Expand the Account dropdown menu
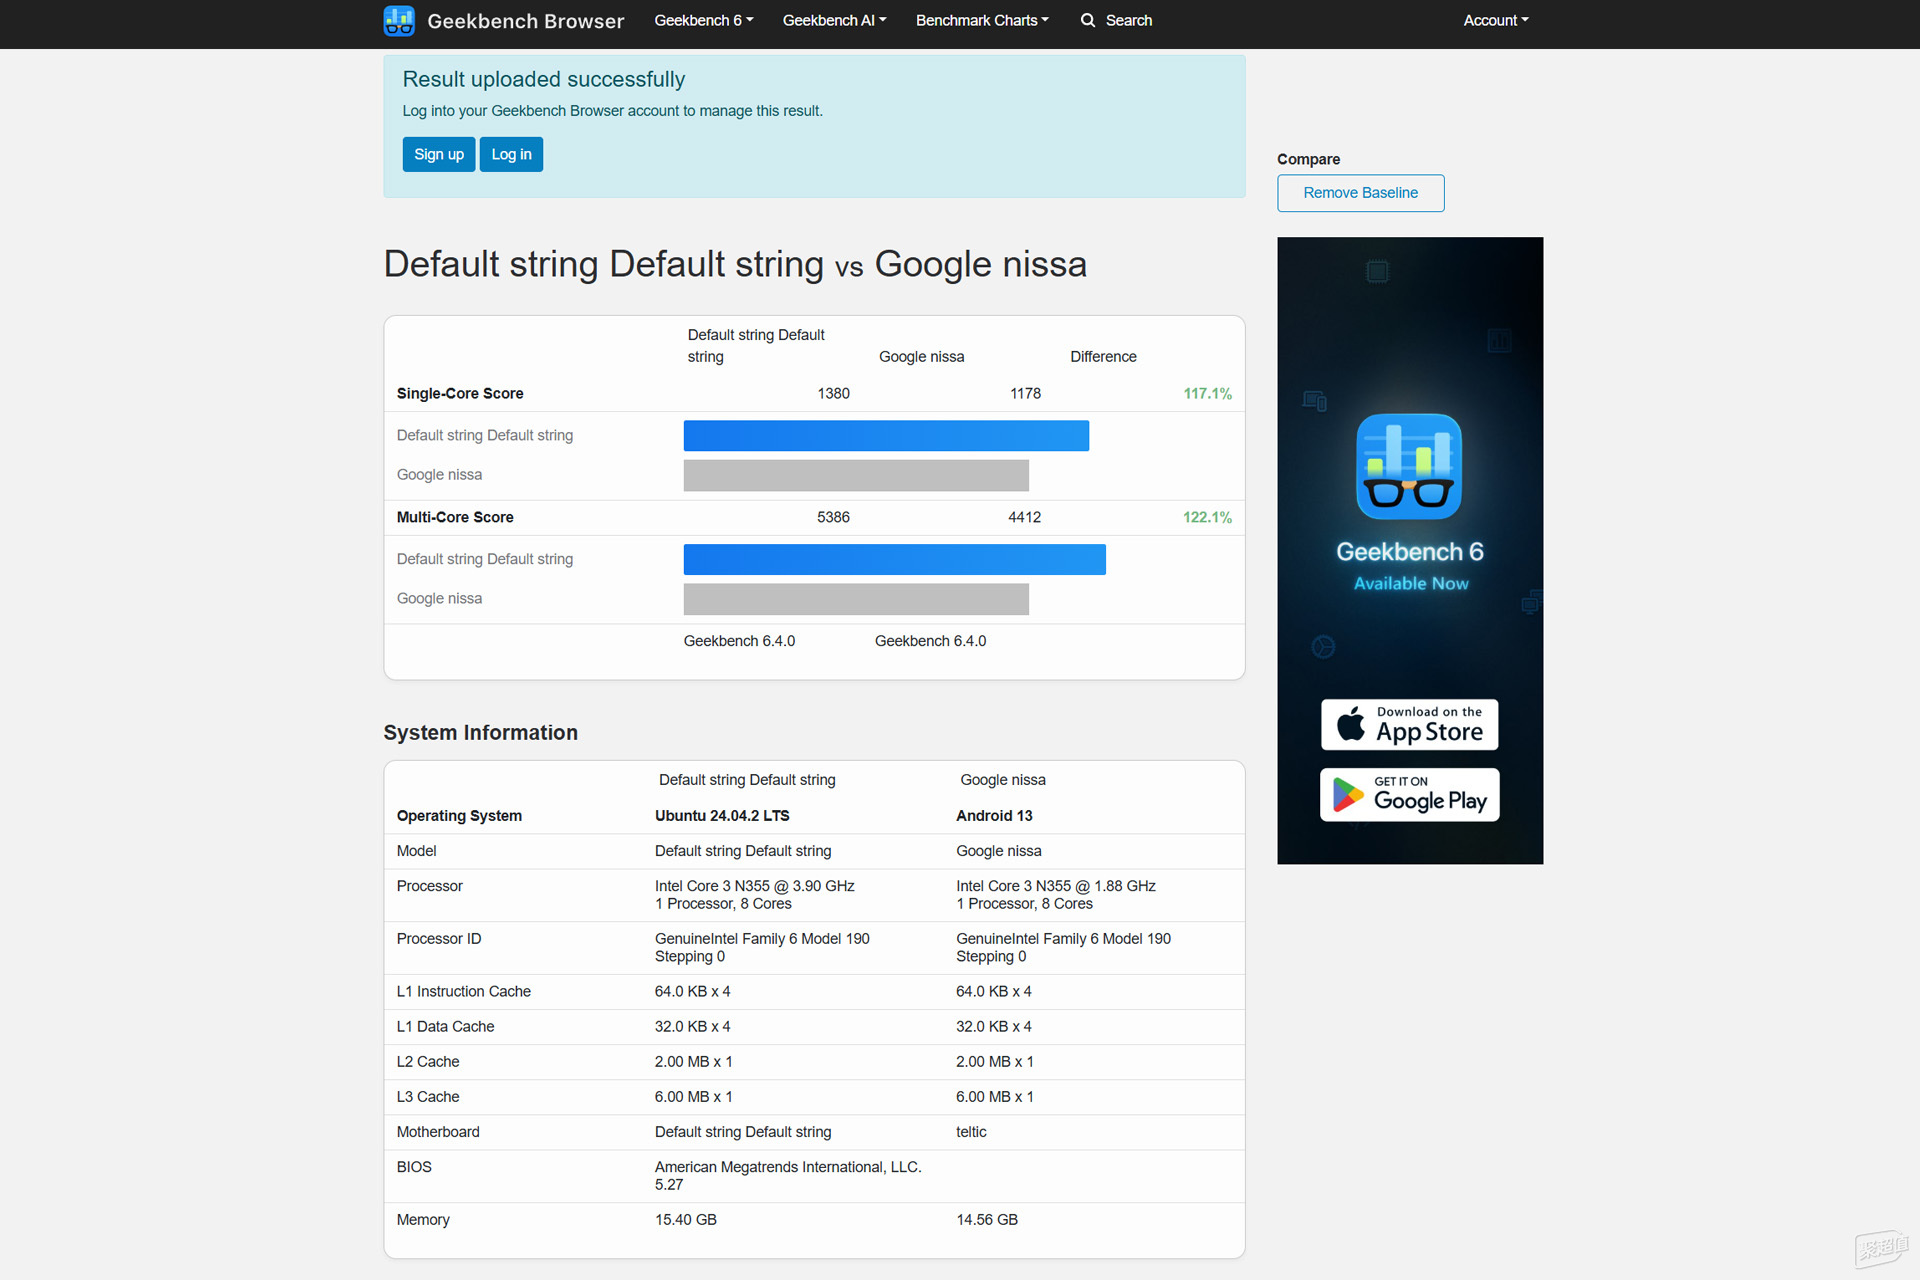Viewport: 1920px width, 1280px height. [x=1496, y=20]
